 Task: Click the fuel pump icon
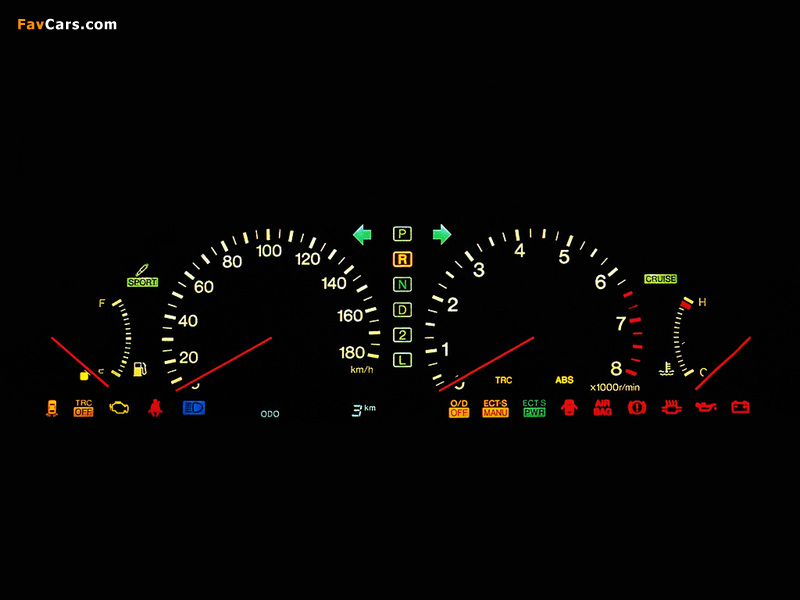139,370
